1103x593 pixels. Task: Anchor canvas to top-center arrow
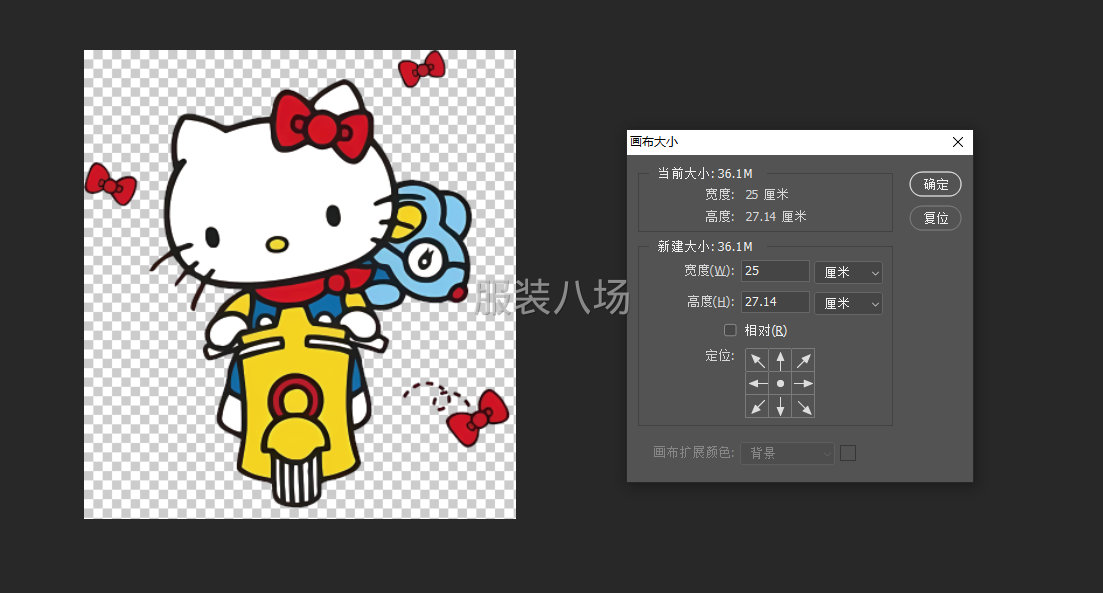[x=780, y=360]
